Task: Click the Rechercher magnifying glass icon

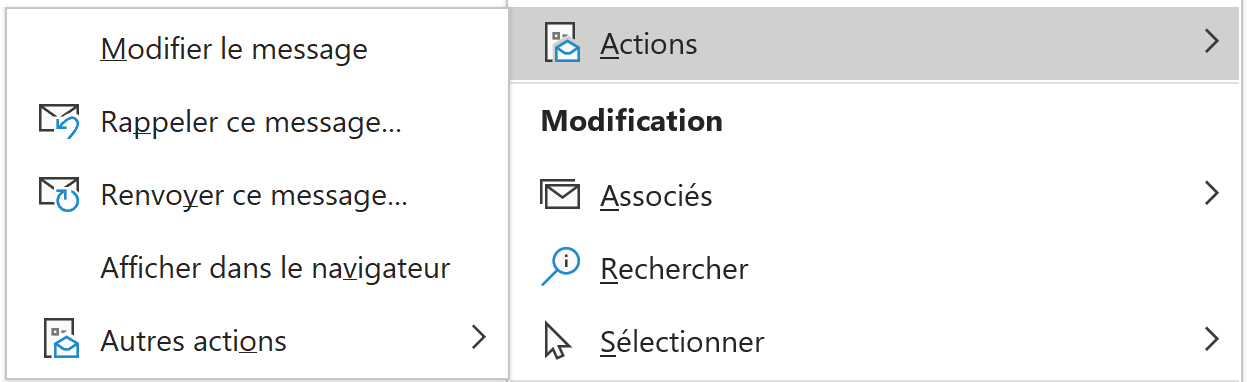Action: 560,267
